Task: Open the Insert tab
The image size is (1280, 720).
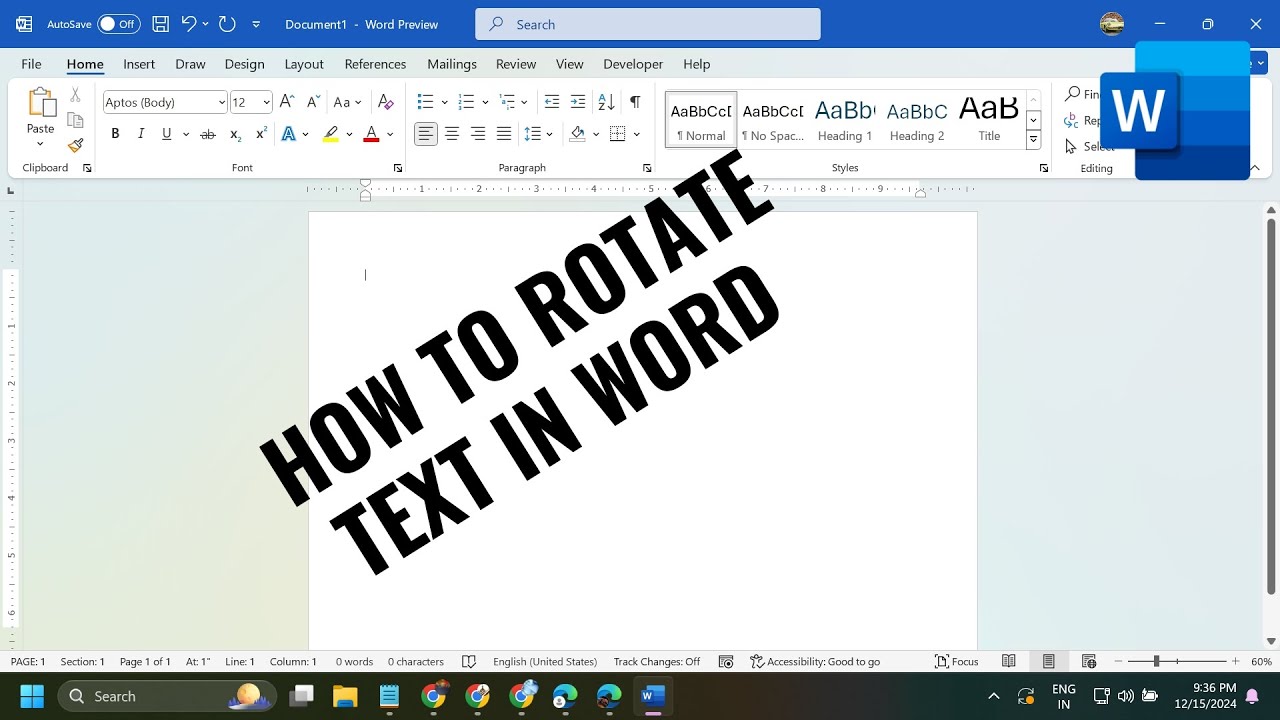Action: click(x=139, y=64)
